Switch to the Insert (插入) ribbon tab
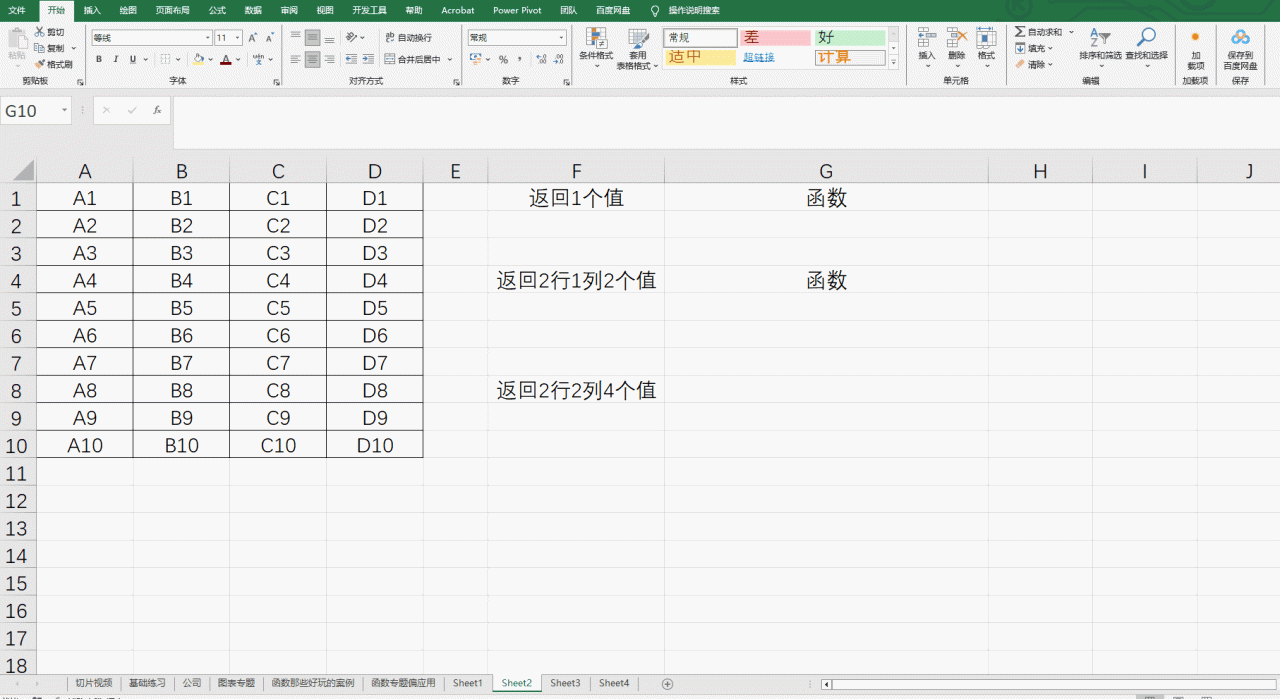 pos(92,10)
